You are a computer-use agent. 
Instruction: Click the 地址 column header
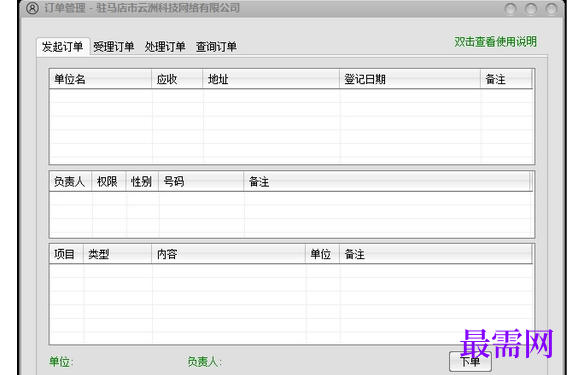[x=271, y=79]
